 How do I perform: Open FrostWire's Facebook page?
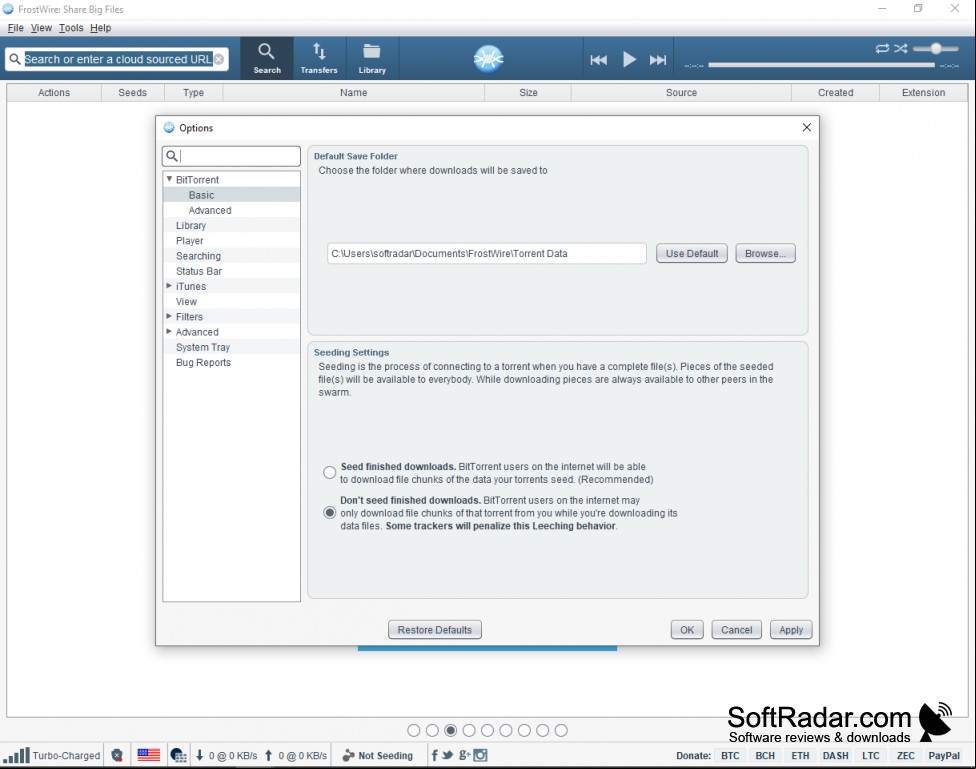[x=434, y=755]
